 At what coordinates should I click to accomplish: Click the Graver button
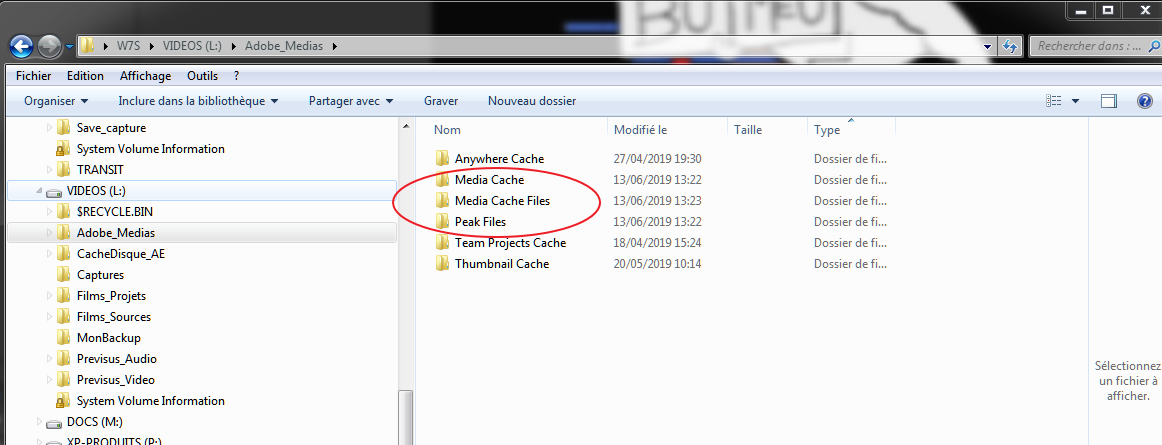pyautogui.click(x=441, y=101)
